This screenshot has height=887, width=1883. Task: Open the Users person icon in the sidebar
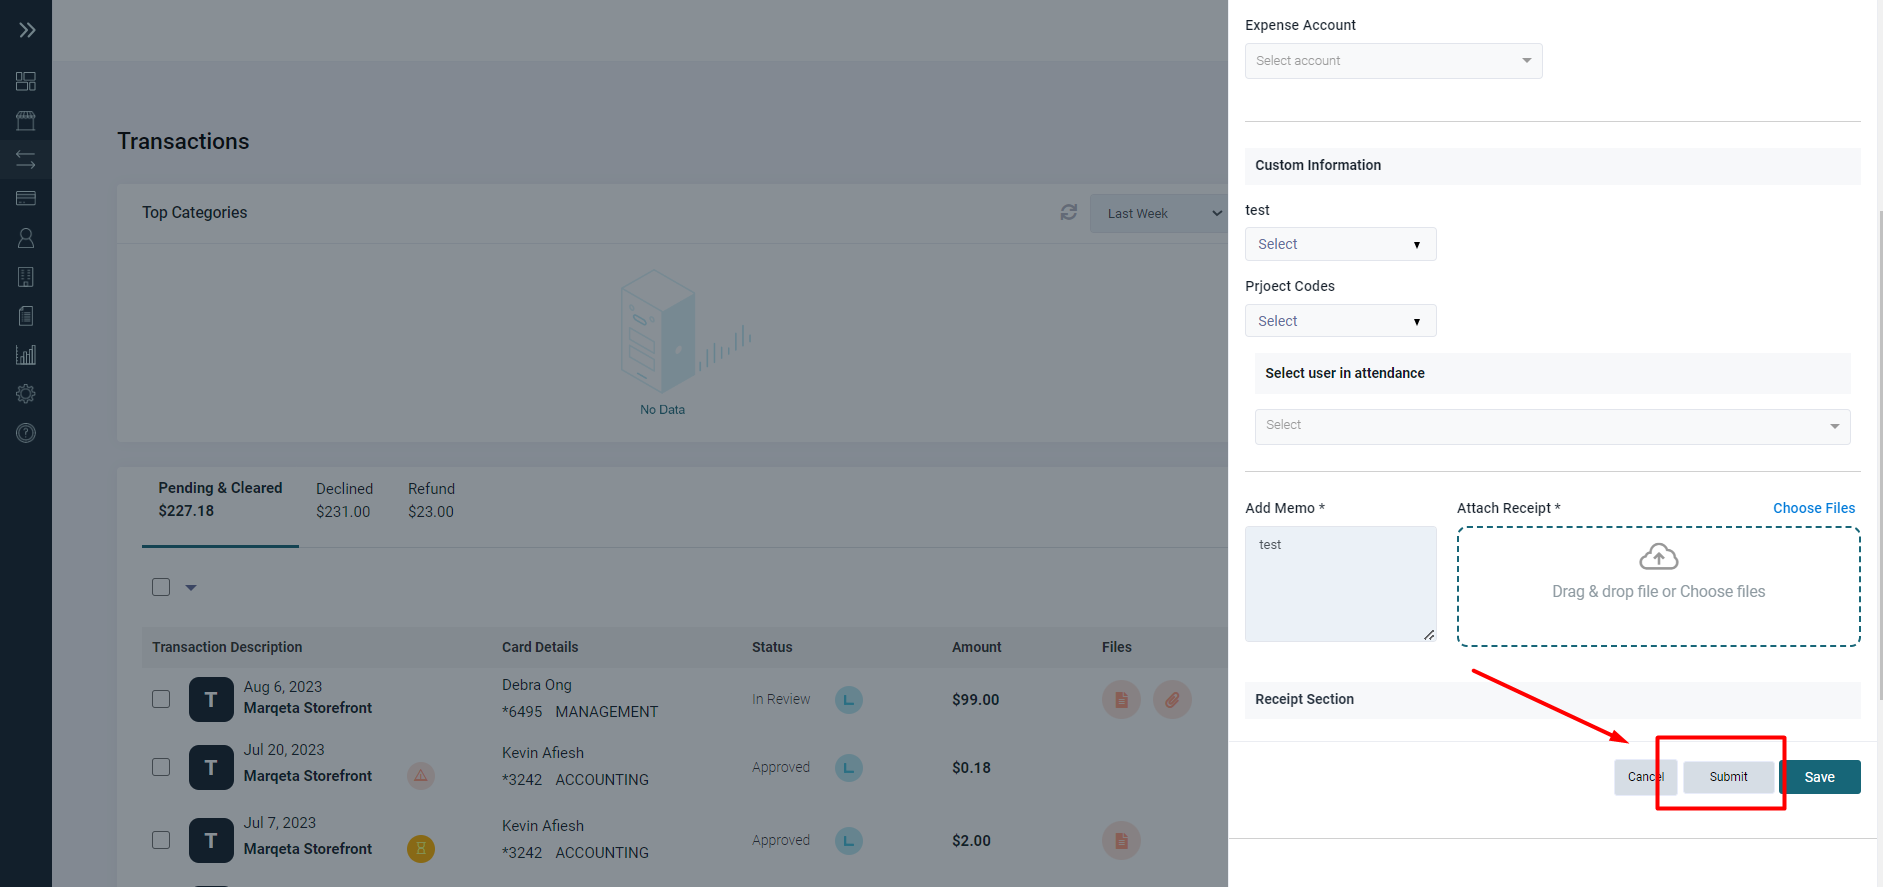26,238
